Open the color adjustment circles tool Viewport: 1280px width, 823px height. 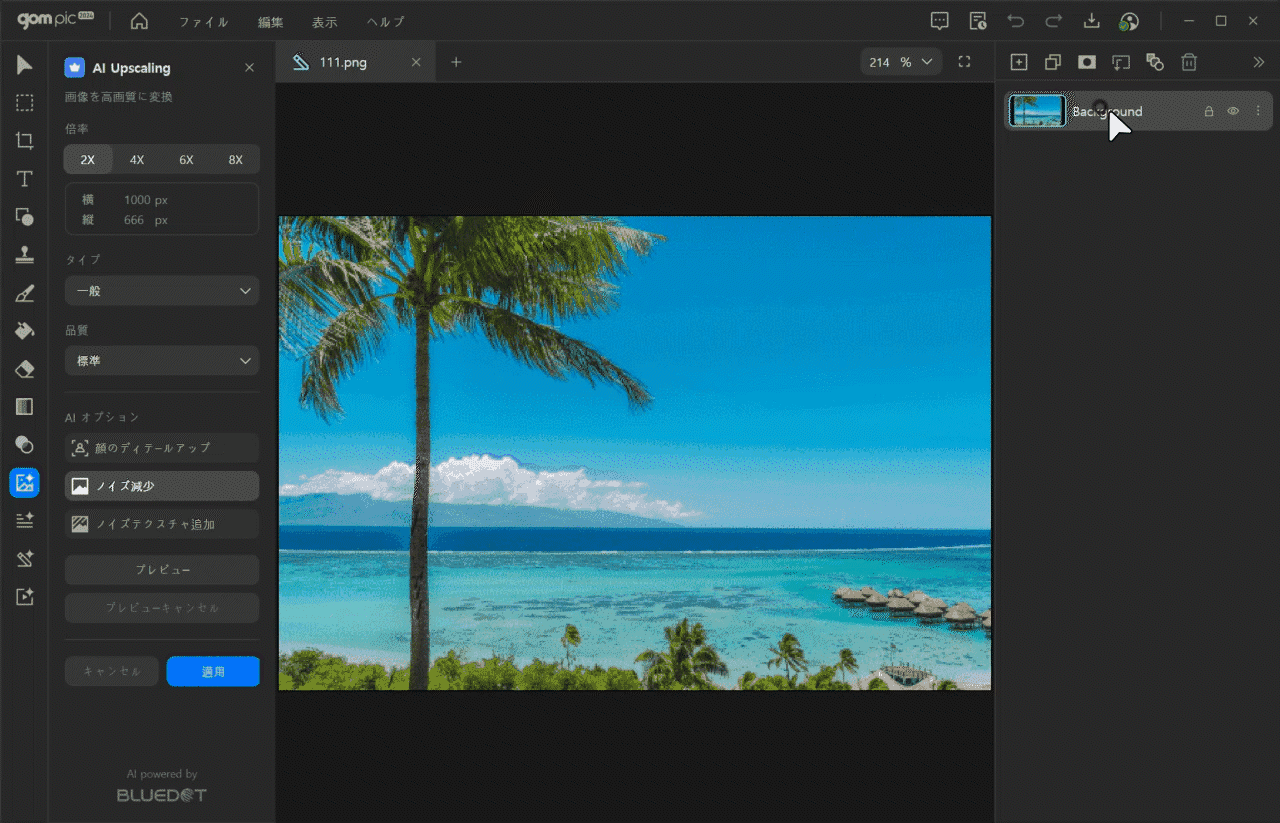pyautogui.click(x=24, y=445)
